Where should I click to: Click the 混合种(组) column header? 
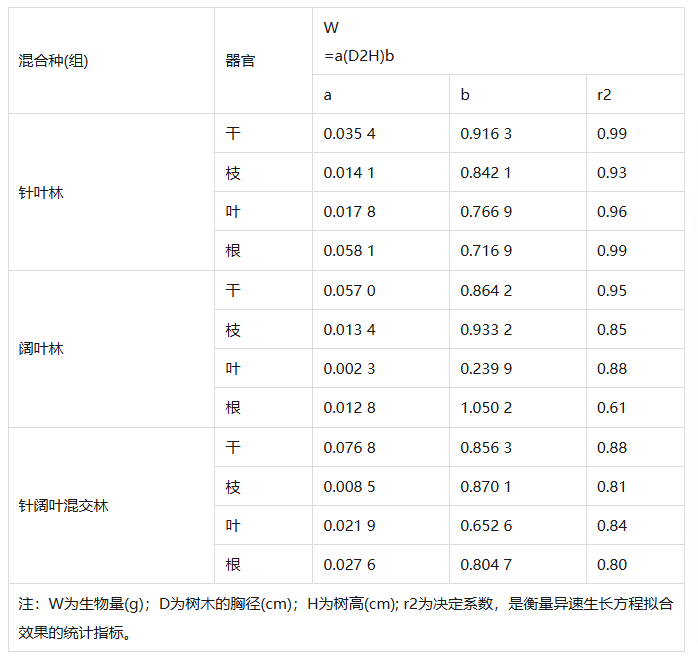tap(111, 61)
